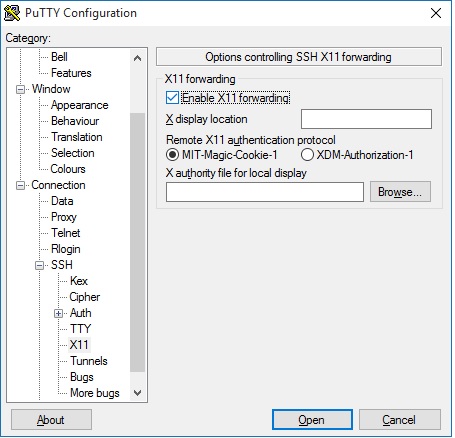Image resolution: width=455 pixels, height=438 pixels.
Task: Select MIT-Magic-Cookie-1 authentication protocol
Action: (x=172, y=155)
